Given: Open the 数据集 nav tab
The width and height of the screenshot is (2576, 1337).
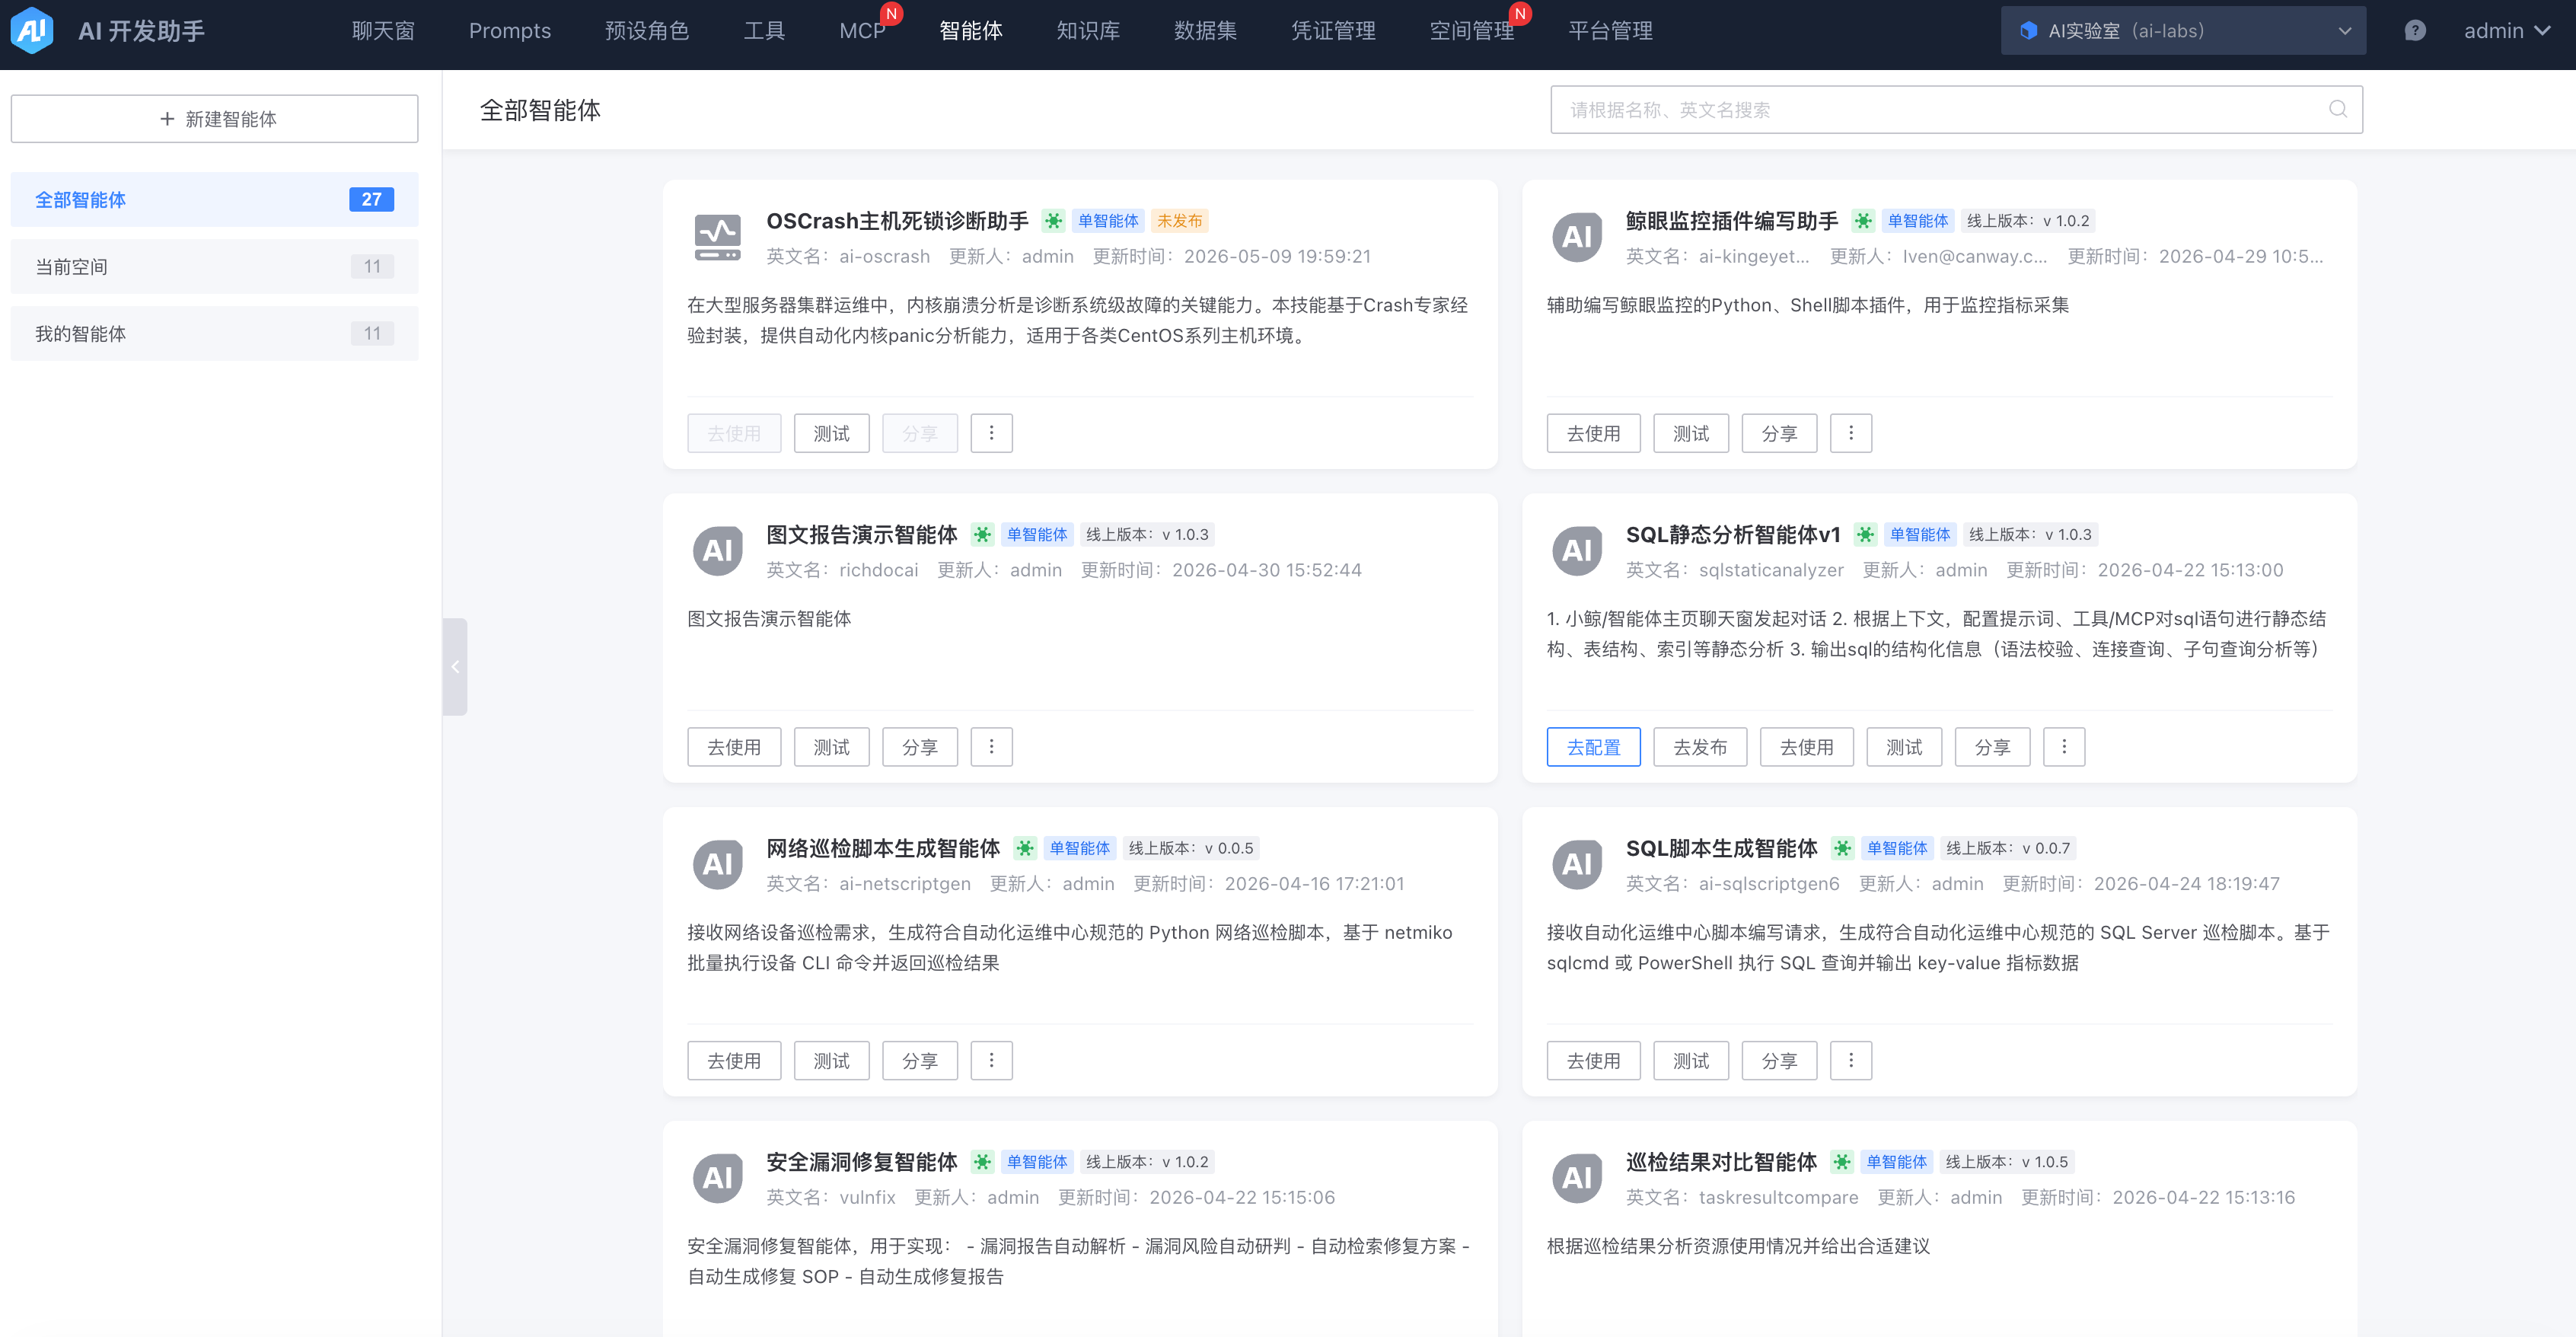Looking at the screenshot, I should (x=1205, y=31).
